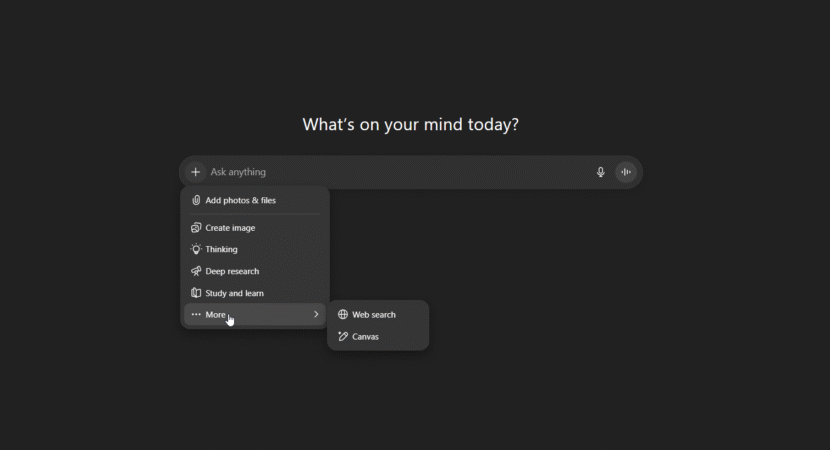Click the globe icon for Web search
The height and width of the screenshot is (450, 830).
click(343, 314)
